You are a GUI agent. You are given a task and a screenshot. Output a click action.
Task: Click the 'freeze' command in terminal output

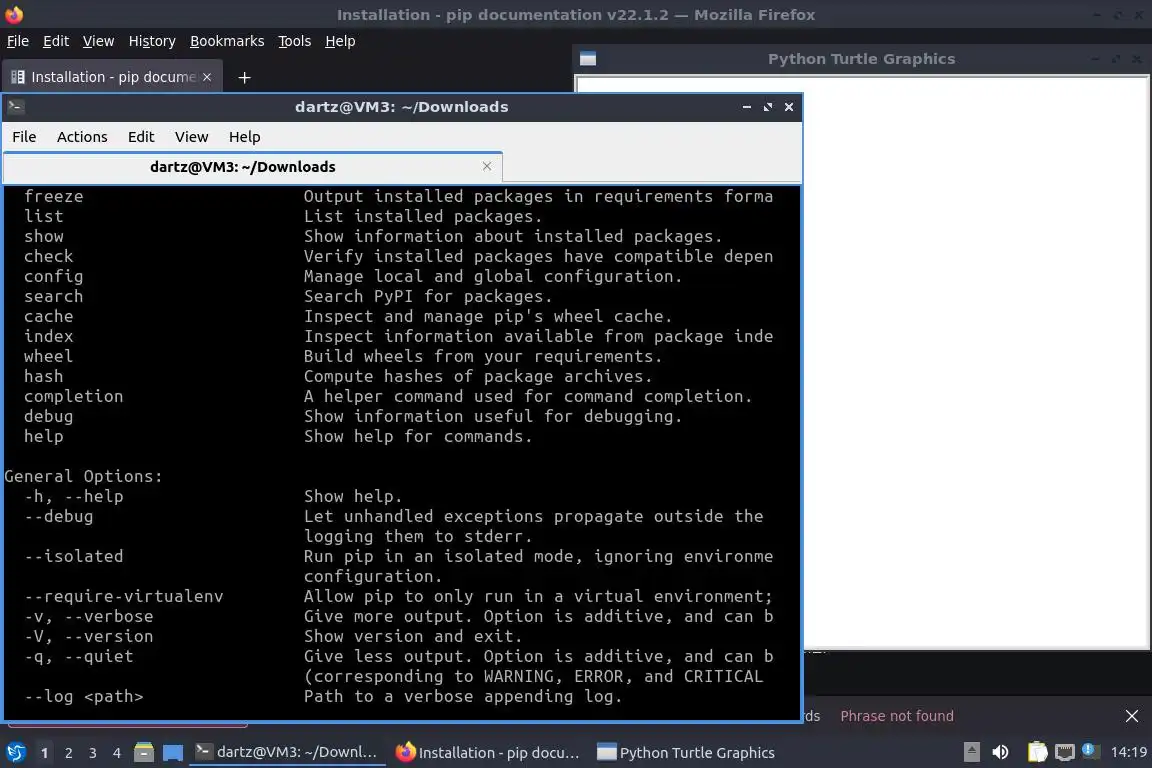tap(54, 196)
